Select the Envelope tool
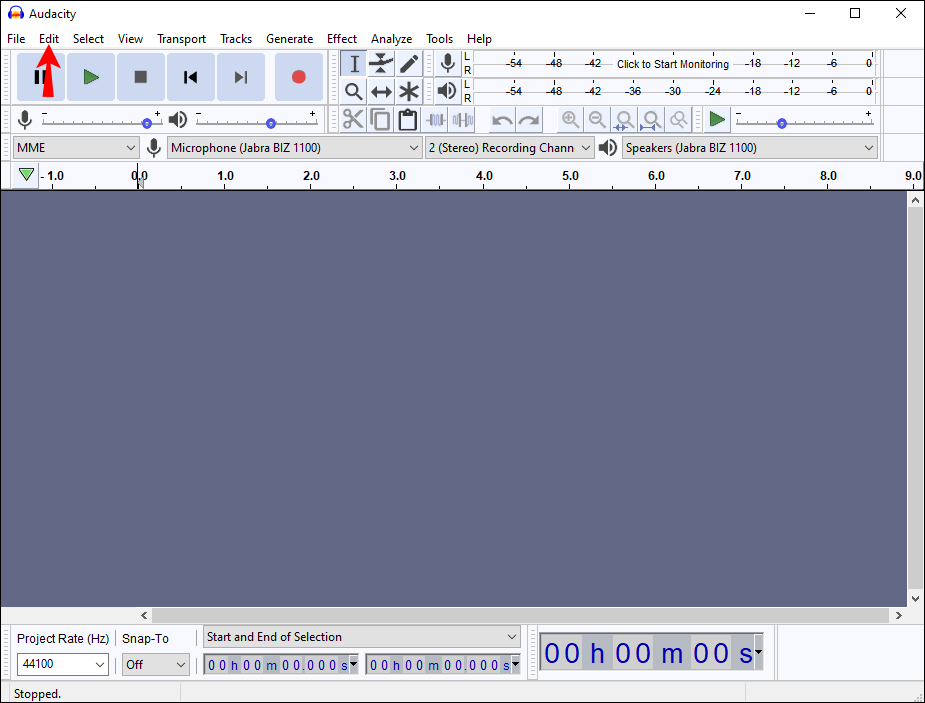Image resolution: width=925 pixels, height=703 pixels. click(381, 64)
